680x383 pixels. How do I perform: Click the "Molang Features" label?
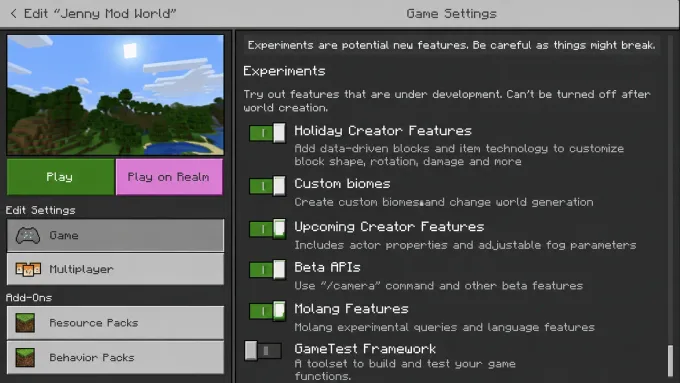(351, 309)
